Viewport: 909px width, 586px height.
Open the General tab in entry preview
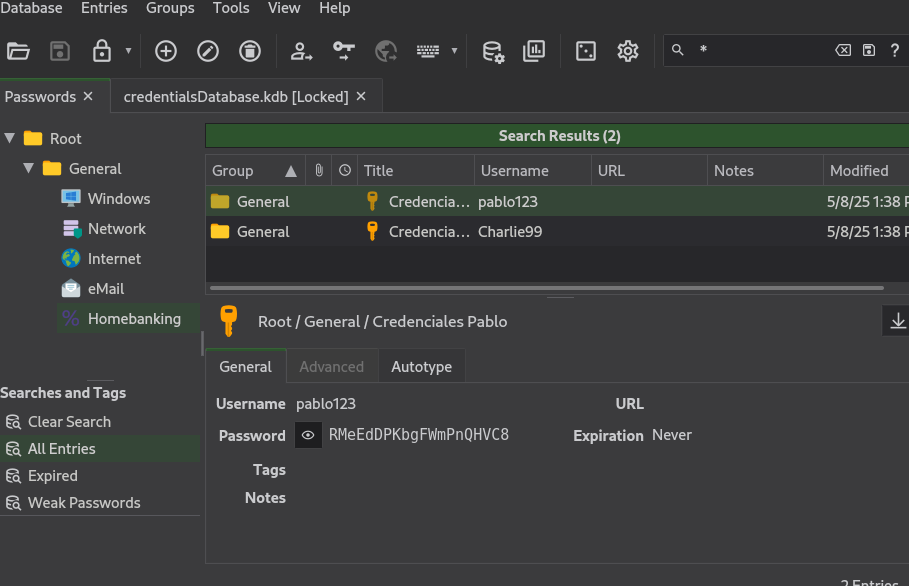coord(246,367)
